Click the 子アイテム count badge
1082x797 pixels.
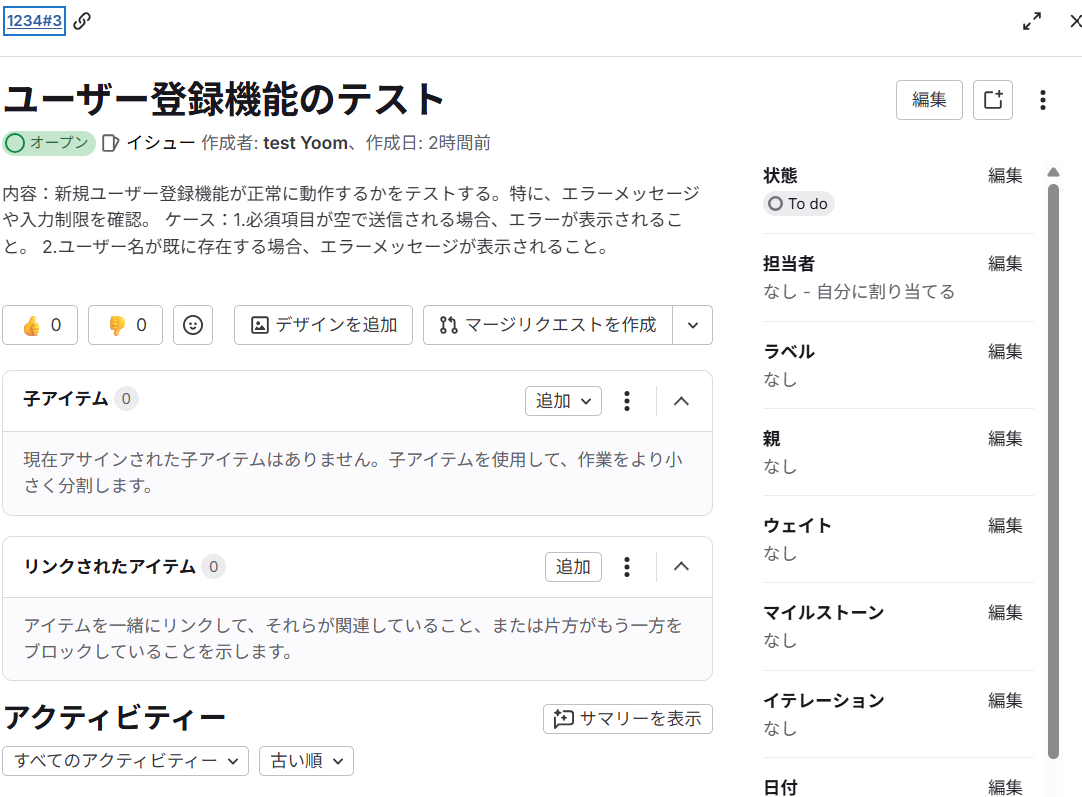(x=126, y=399)
